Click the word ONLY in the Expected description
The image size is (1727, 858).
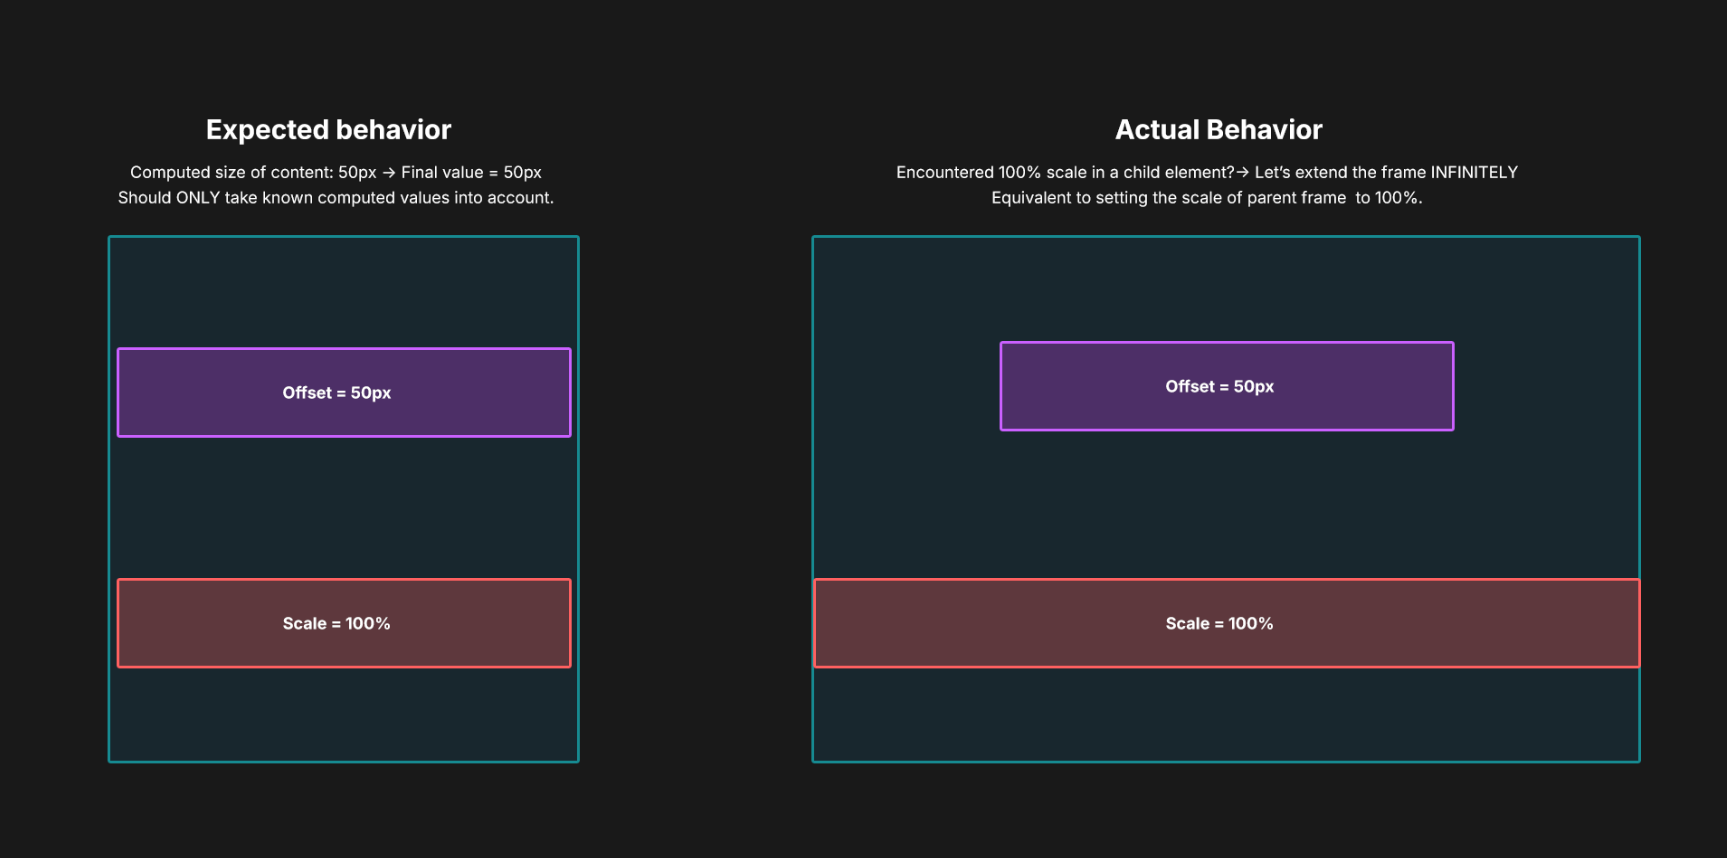pyautogui.click(x=197, y=198)
